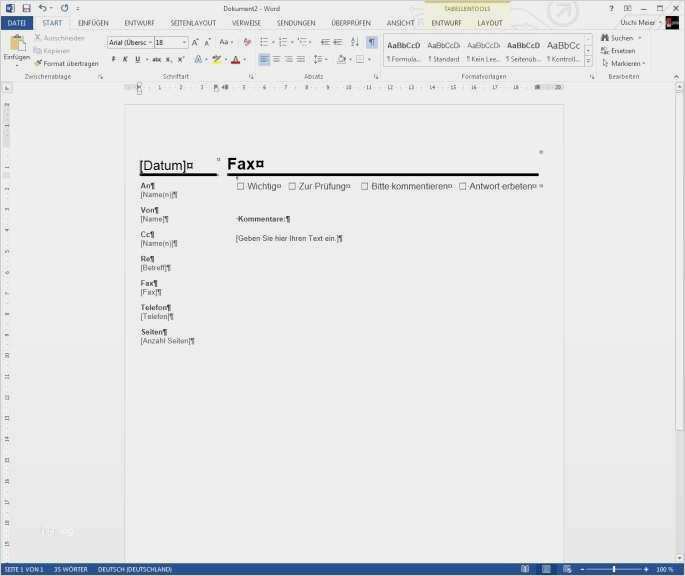Click the undo arrow icon
This screenshot has height=576, width=685.
pos(43,8)
